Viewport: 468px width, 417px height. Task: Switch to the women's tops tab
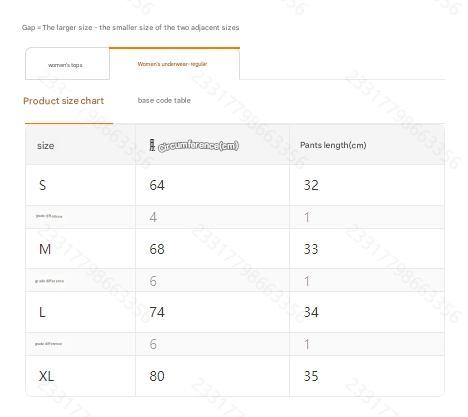[x=67, y=64]
